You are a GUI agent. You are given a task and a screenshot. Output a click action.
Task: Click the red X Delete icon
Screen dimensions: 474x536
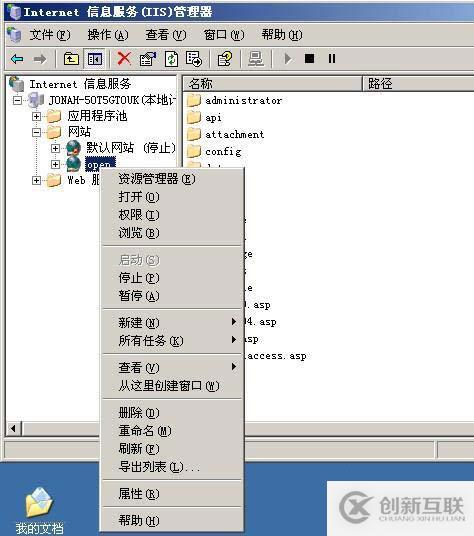(x=124, y=58)
